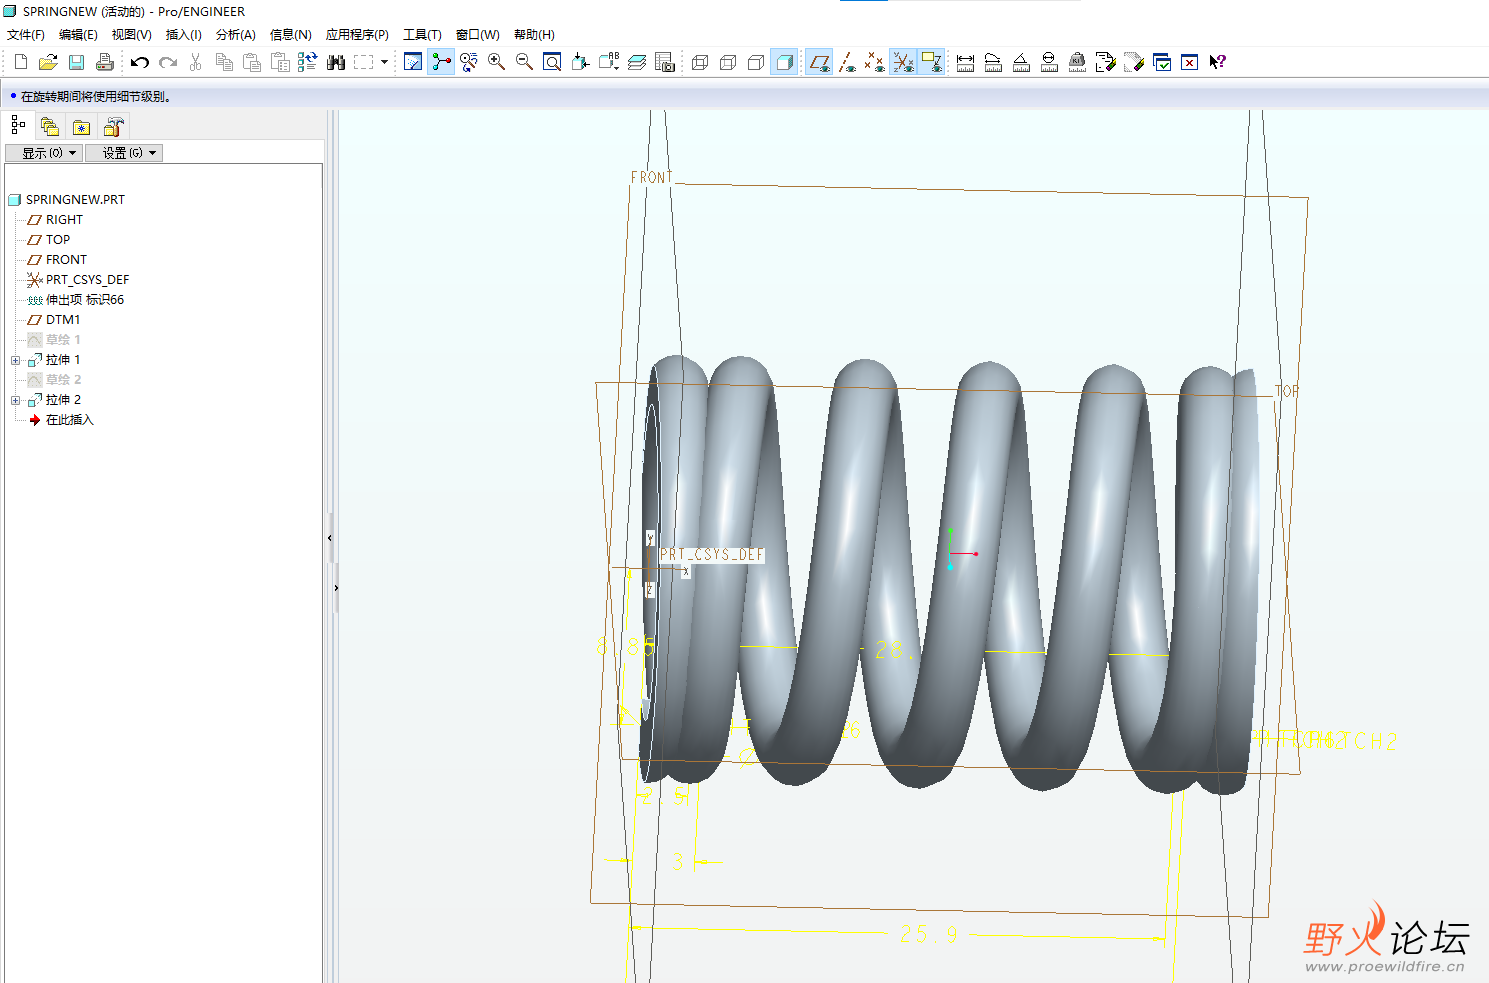The image size is (1489, 983).
Task: Click the Refit to screen icon
Action: (x=552, y=62)
